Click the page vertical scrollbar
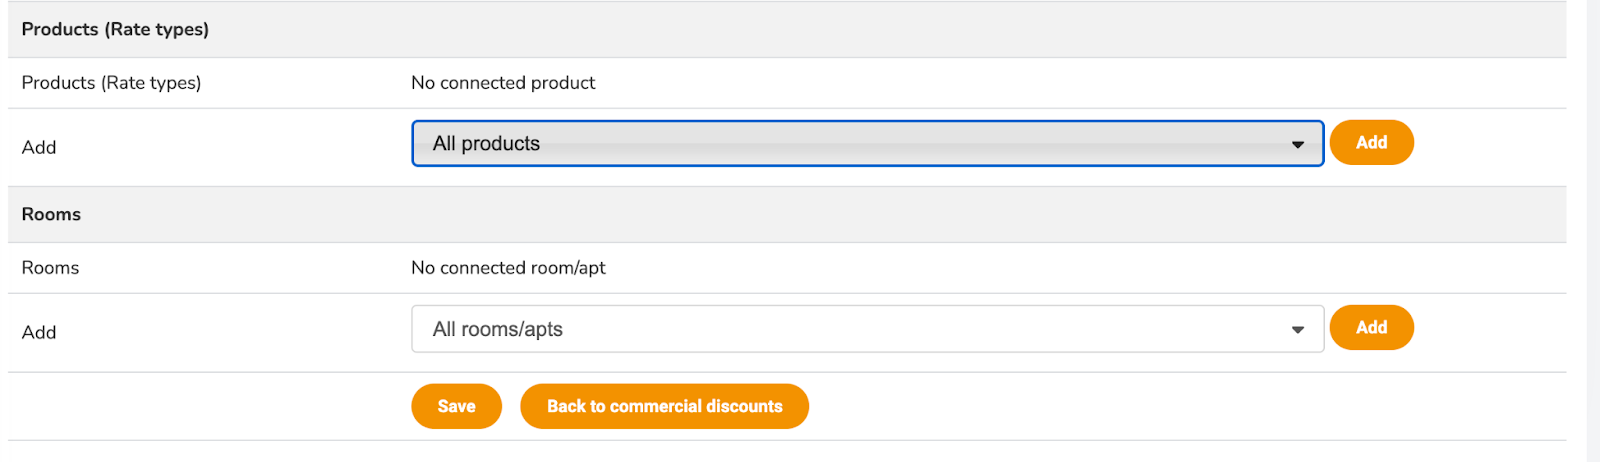 1593,231
